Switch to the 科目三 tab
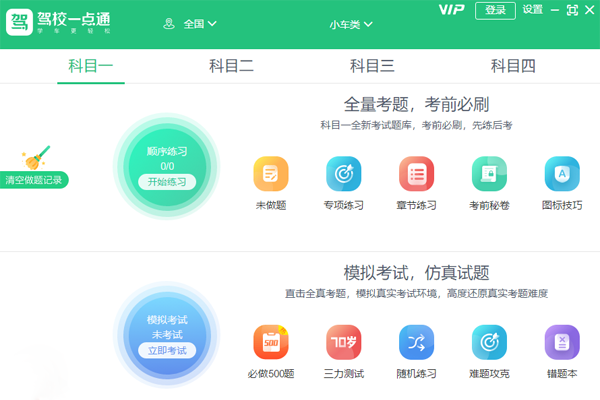The image size is (600, 400). [372, 66]
